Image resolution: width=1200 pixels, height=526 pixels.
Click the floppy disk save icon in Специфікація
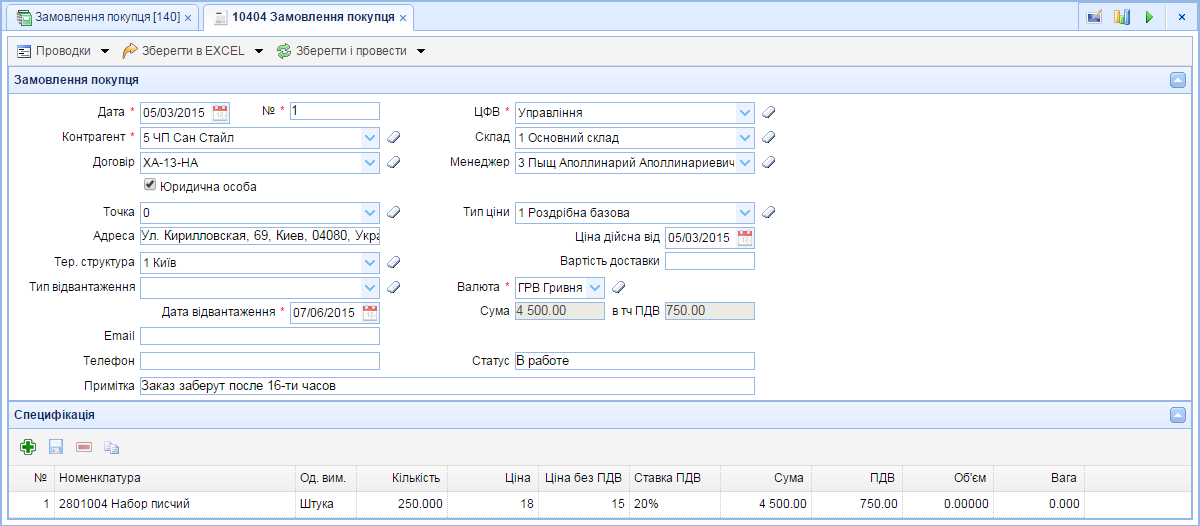56,447
